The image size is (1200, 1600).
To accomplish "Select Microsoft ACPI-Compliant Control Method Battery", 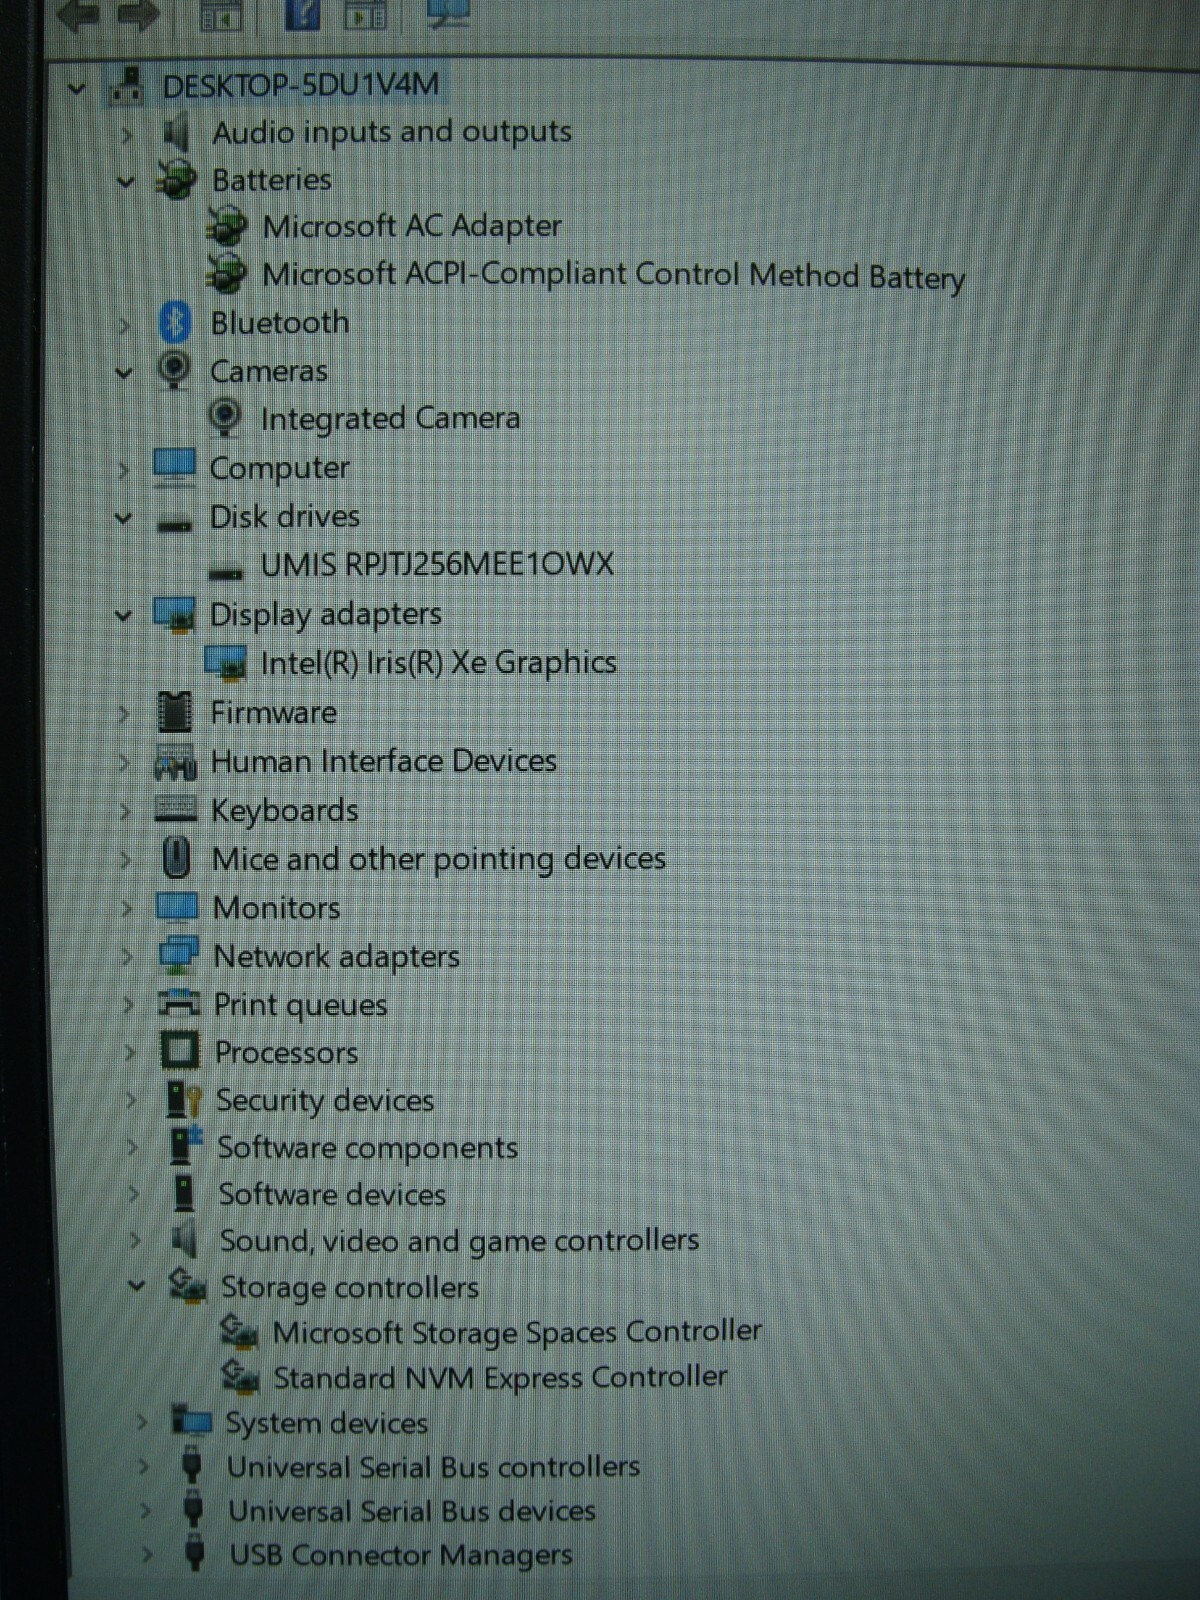I will point(613,275).
